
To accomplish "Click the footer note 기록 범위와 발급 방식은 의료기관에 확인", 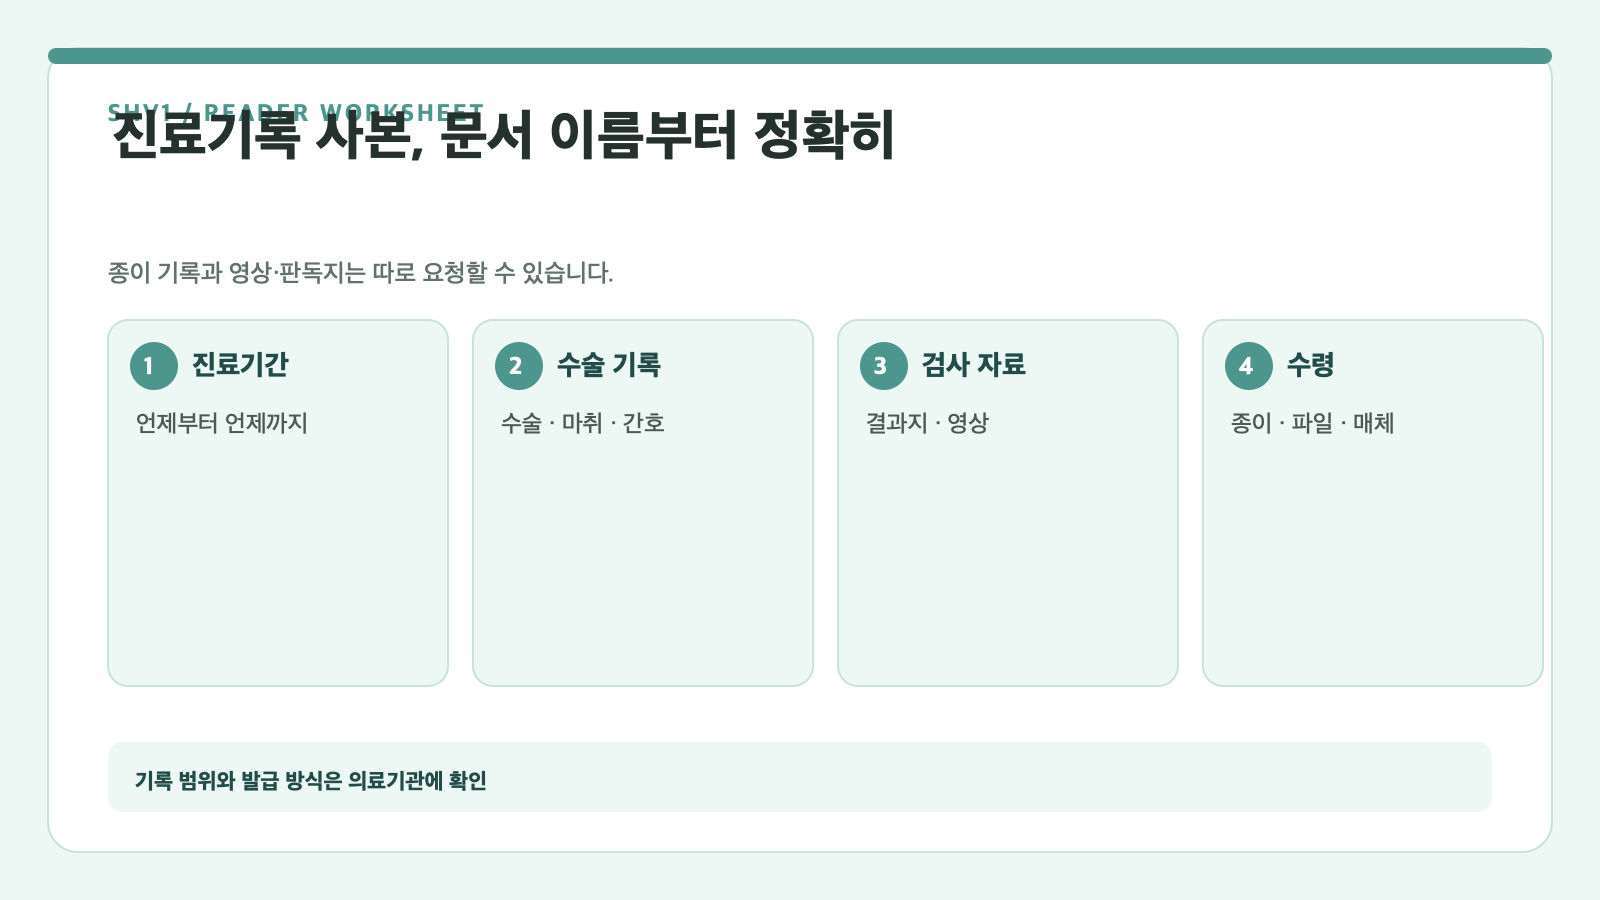I will [311, 781].
